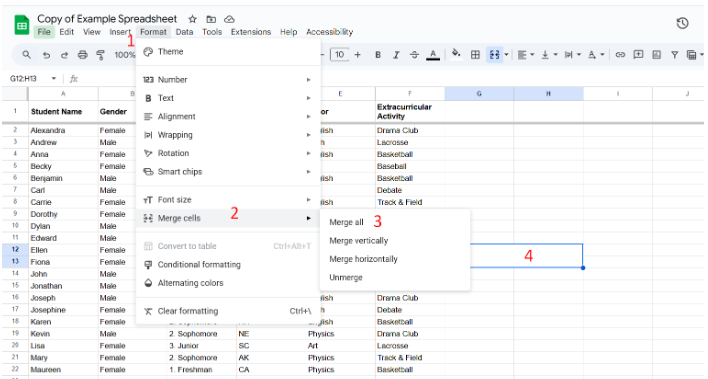Viewport: 708px width, 379px height.
Task: Move spreadsheet to a folder icon
Action: (x=211, y=19)
